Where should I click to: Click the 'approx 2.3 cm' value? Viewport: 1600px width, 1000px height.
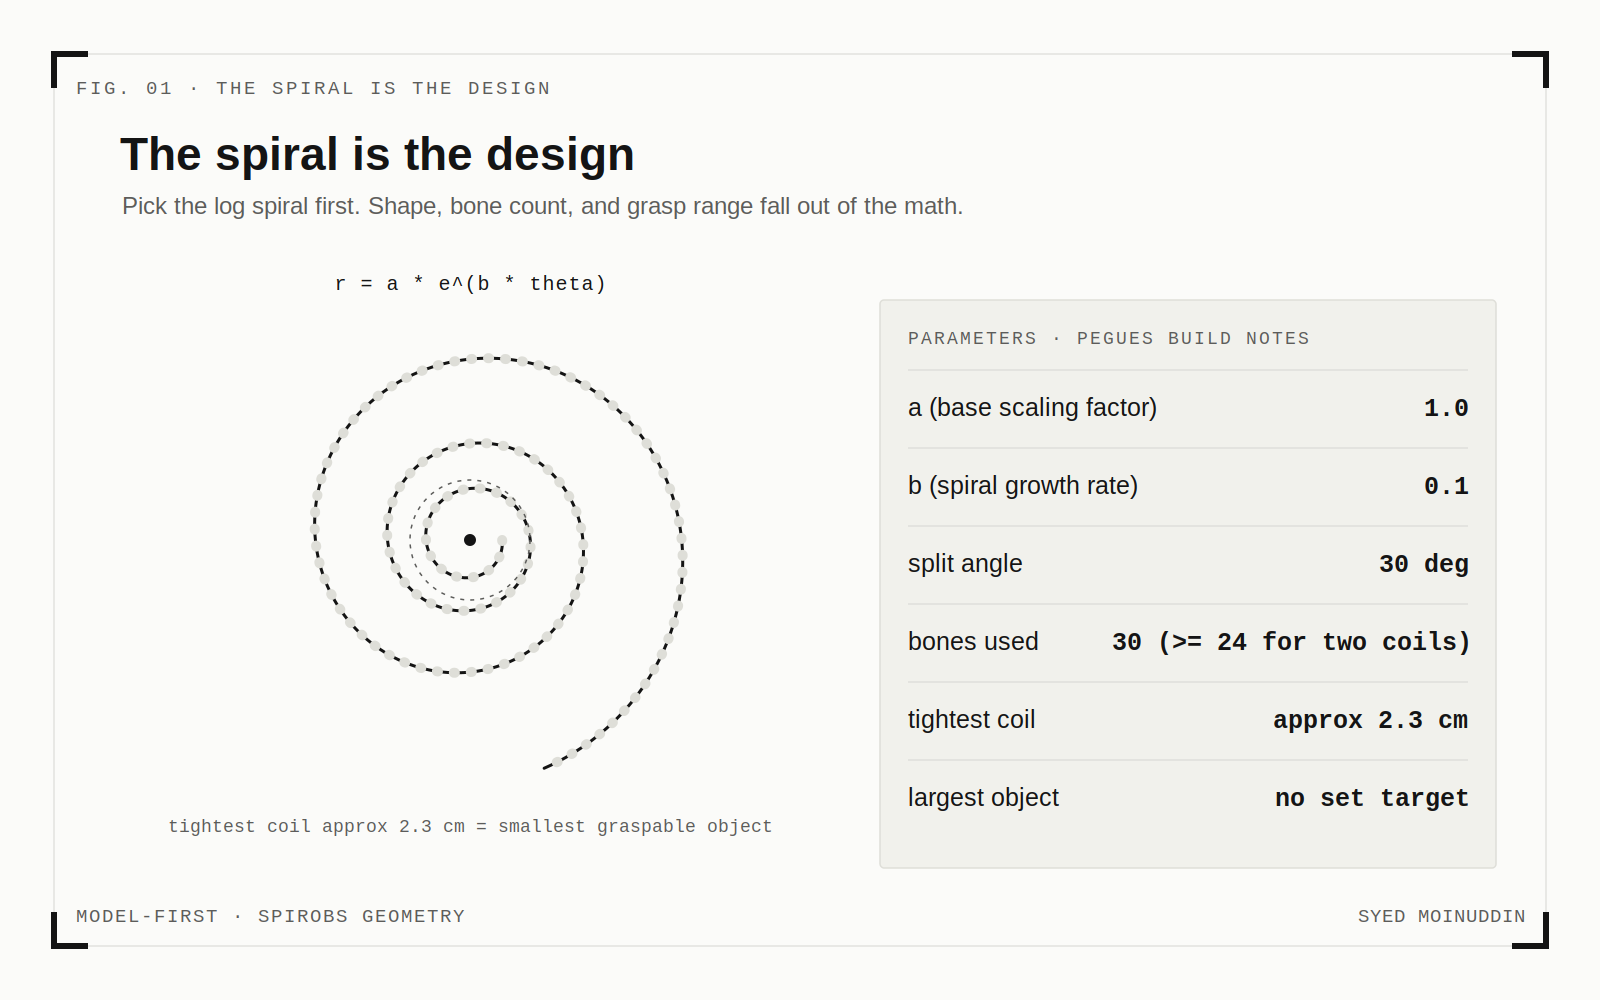point(1370,720)
